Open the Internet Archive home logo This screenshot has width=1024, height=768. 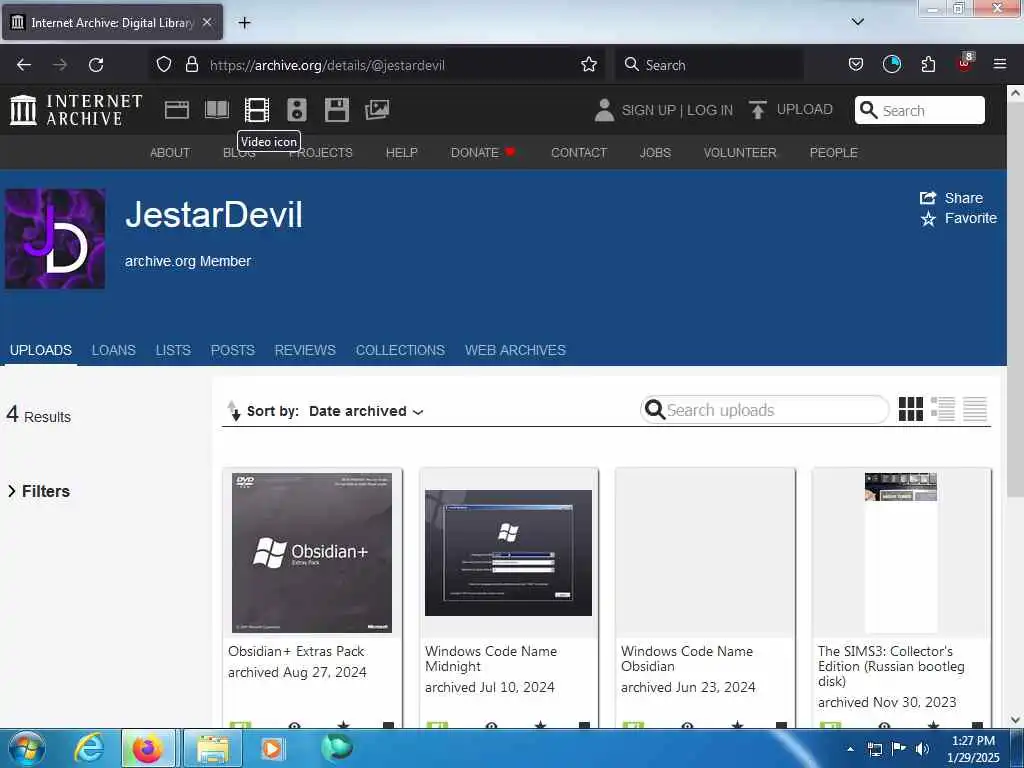pos(76,110)
